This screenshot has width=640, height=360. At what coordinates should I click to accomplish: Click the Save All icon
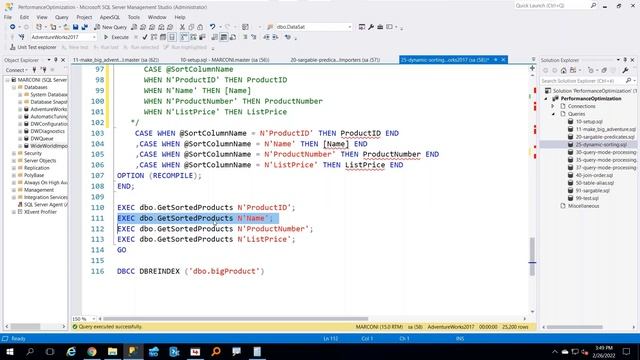tap(84, 27)
